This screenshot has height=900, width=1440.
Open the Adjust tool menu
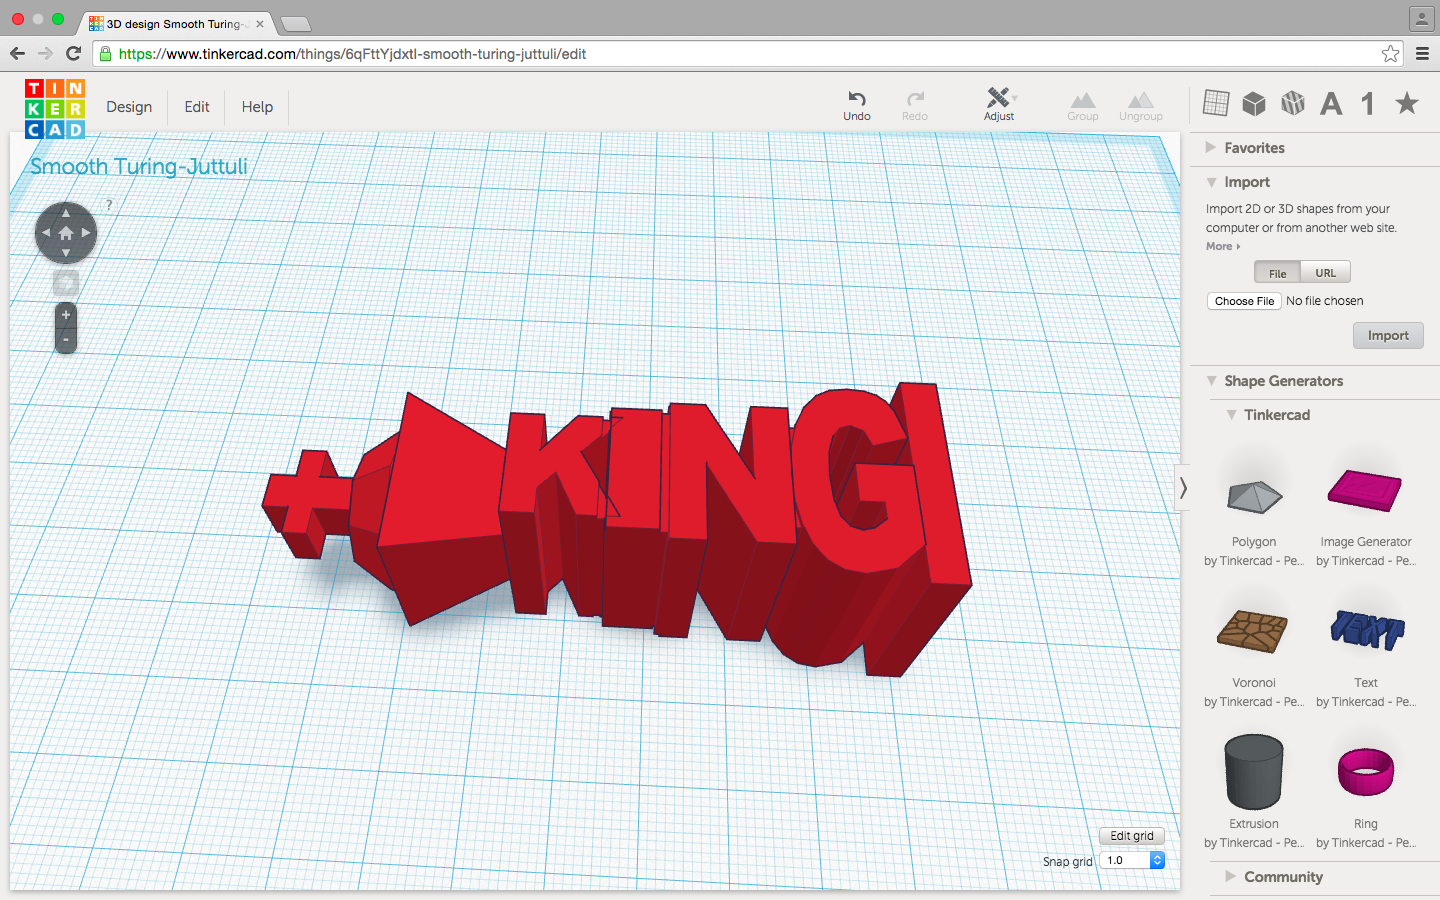(999, 105)
